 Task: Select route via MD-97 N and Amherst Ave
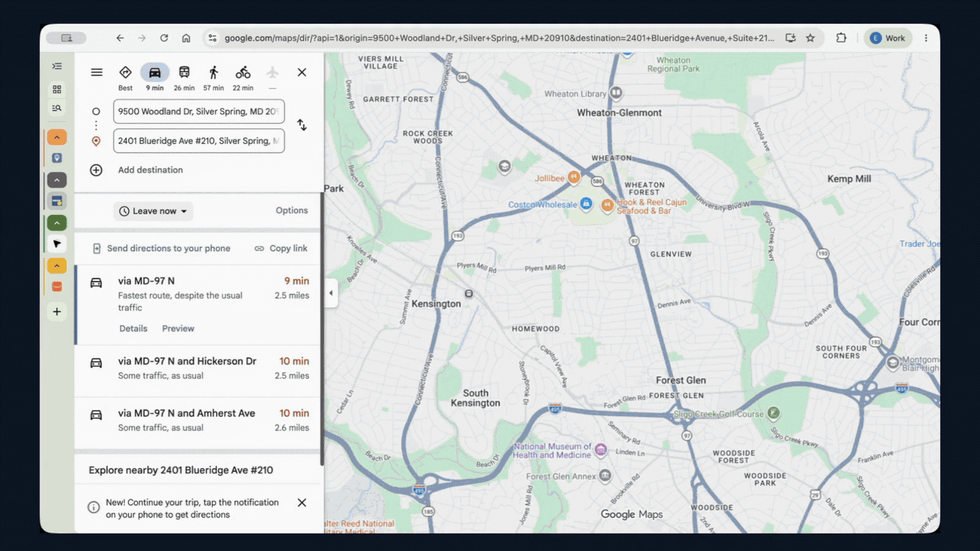pyautogui.click(x=199, y=422)
